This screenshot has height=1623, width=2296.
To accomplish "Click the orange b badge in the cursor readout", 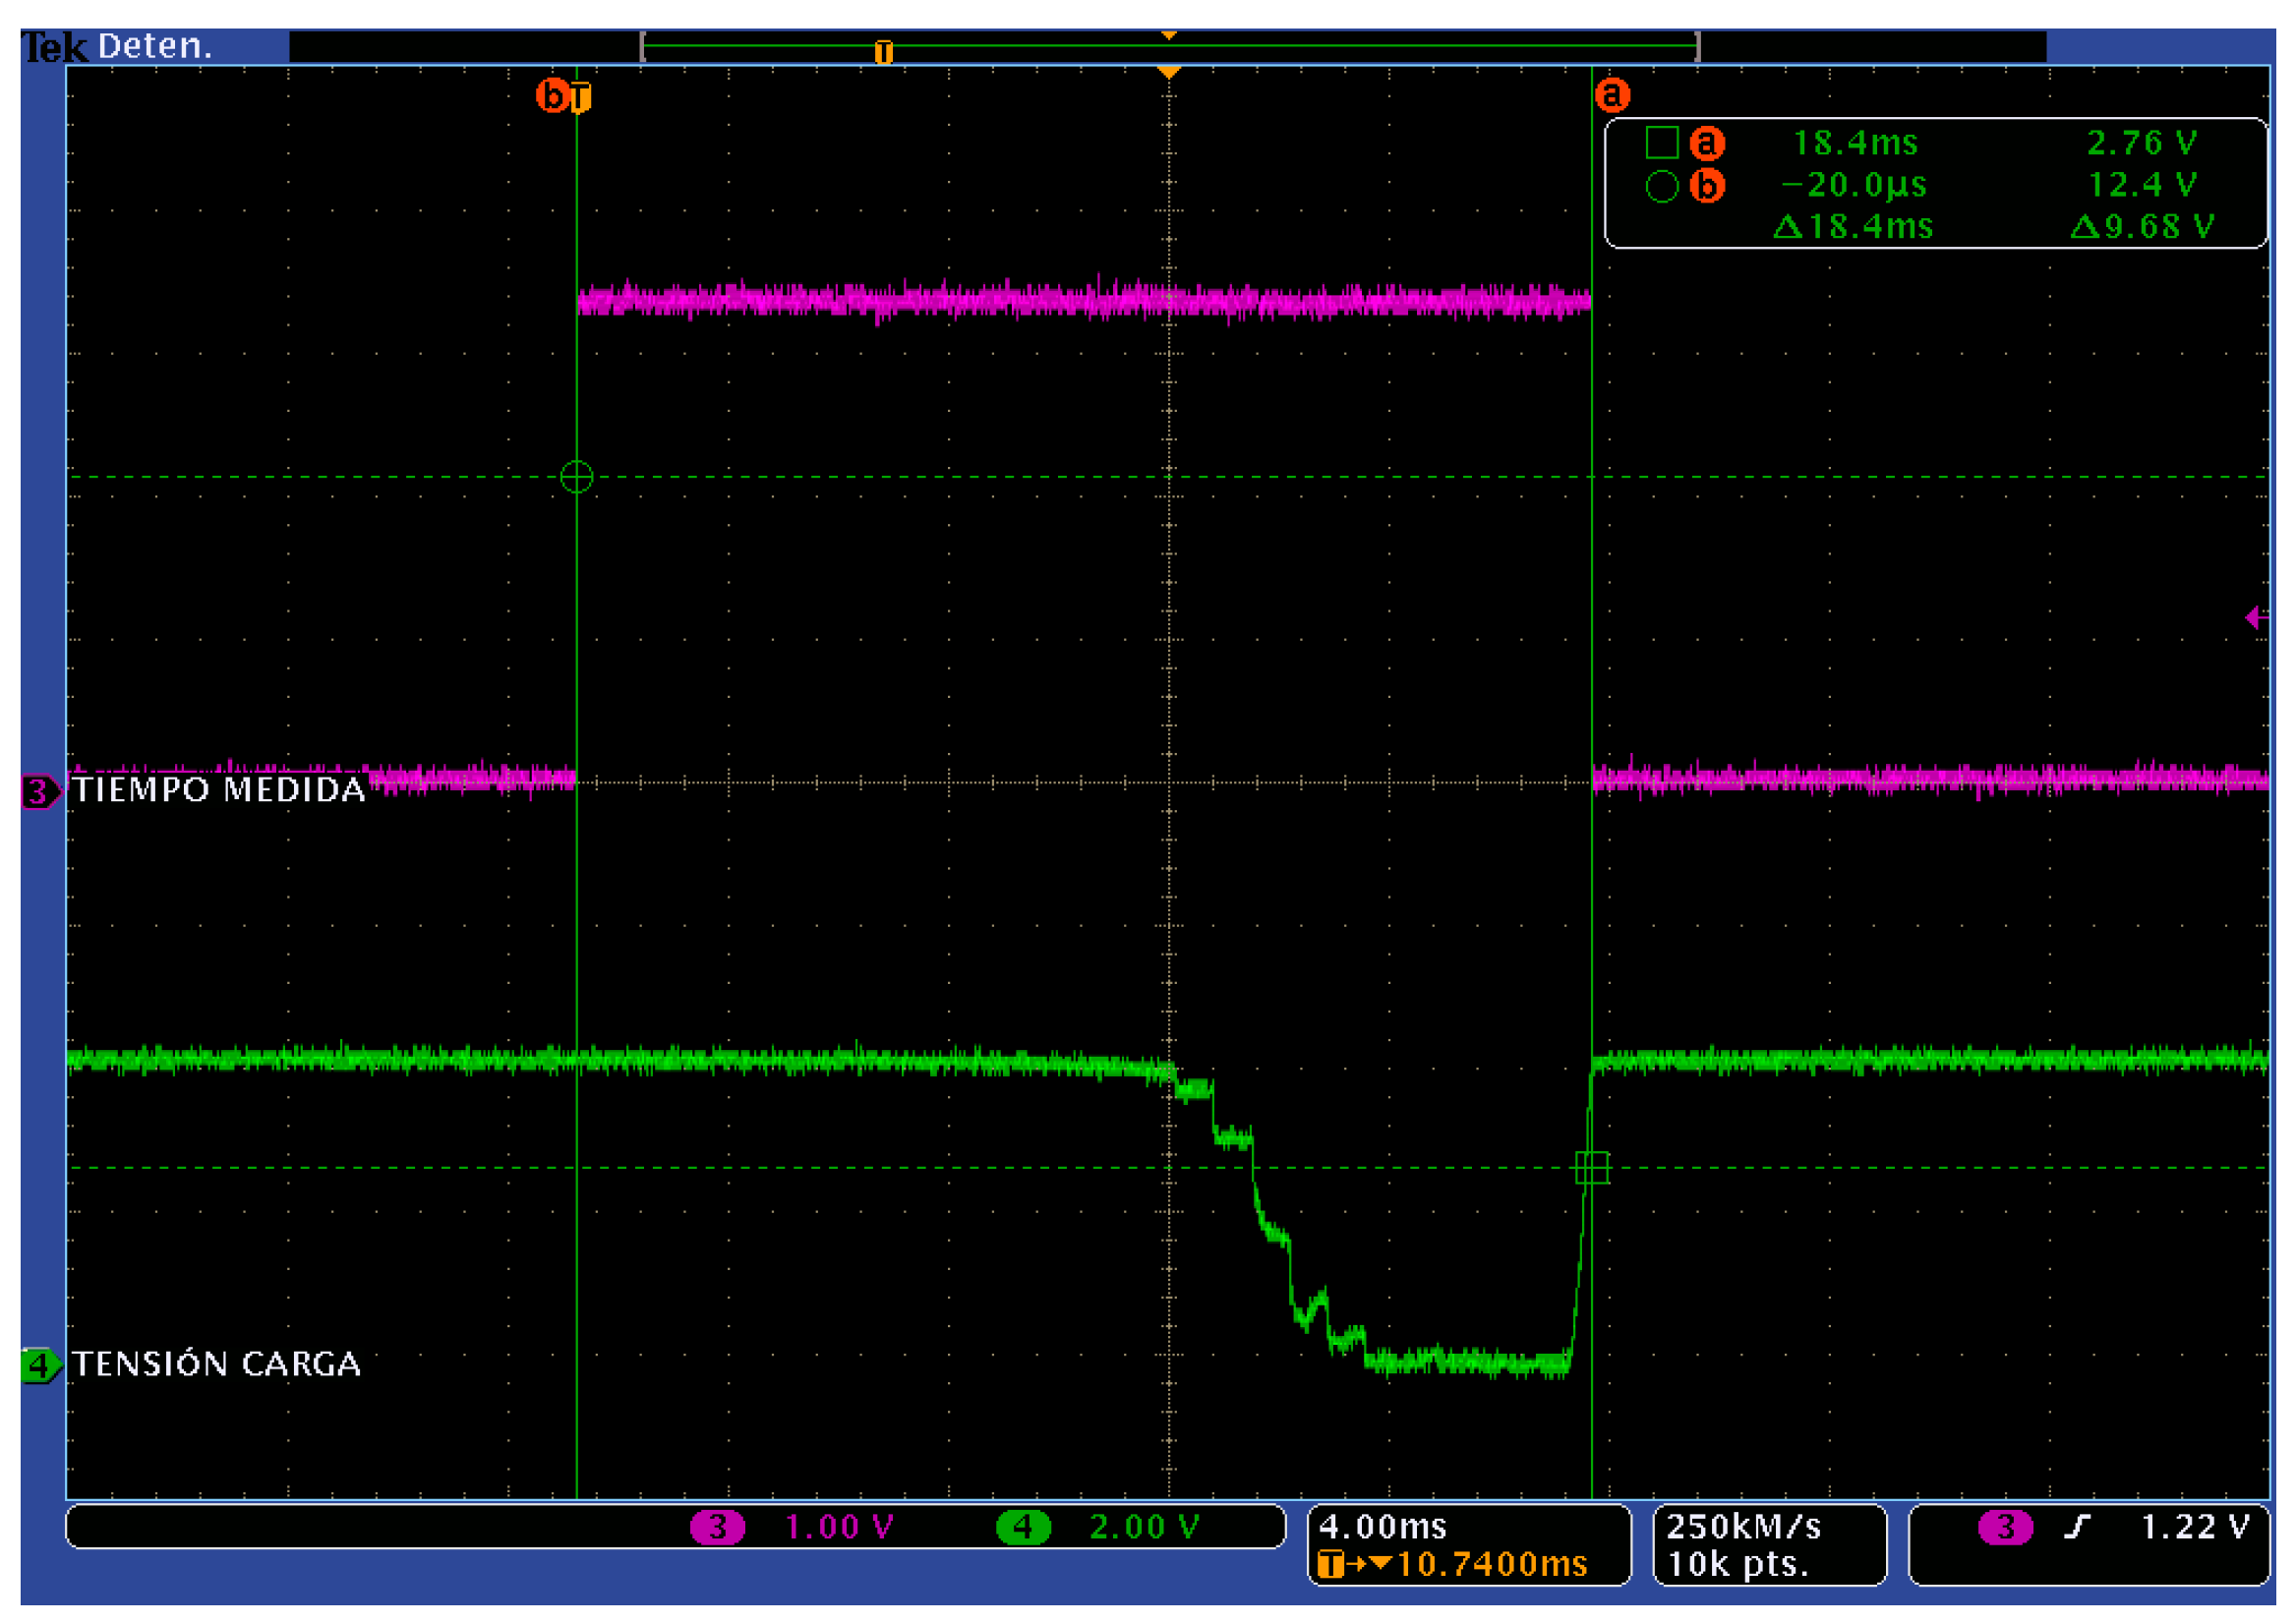I will (x=1707, y=186).
